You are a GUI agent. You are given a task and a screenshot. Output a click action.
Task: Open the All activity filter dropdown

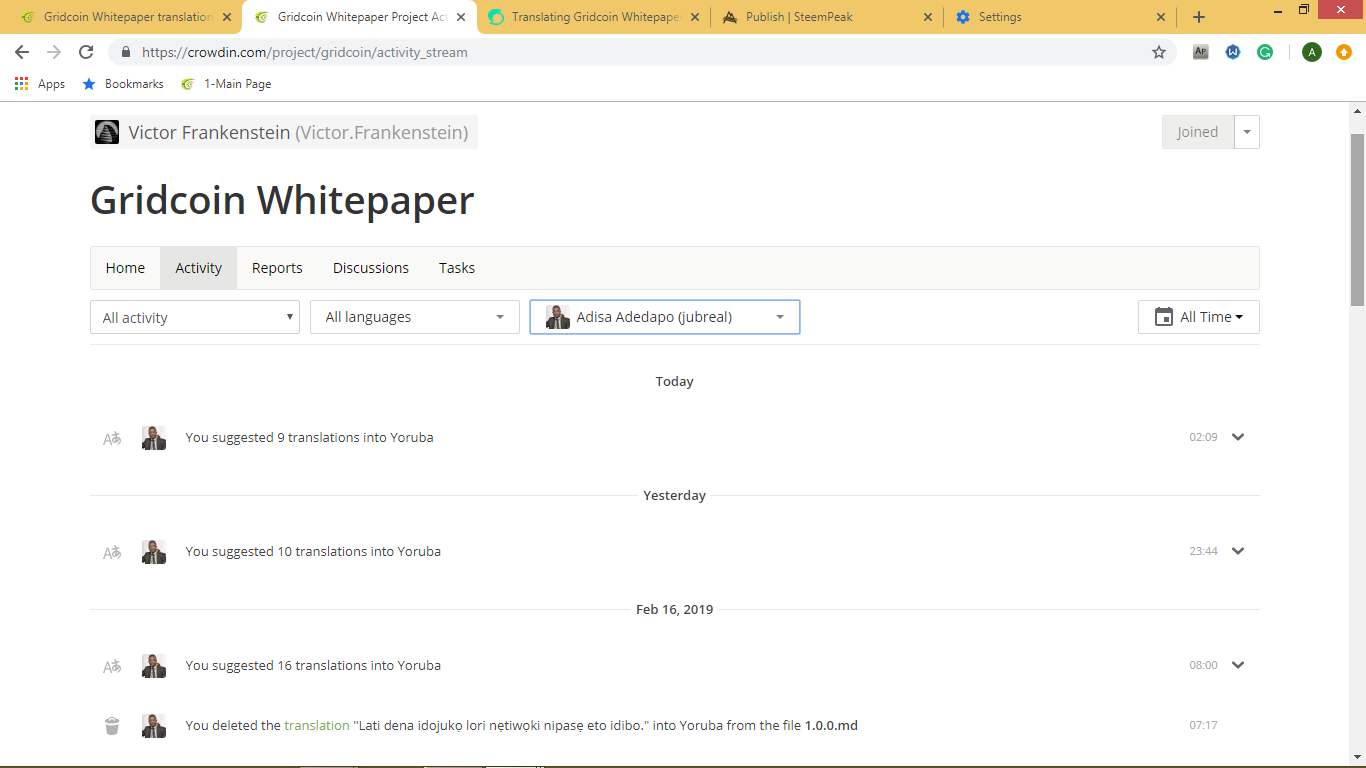195,317
